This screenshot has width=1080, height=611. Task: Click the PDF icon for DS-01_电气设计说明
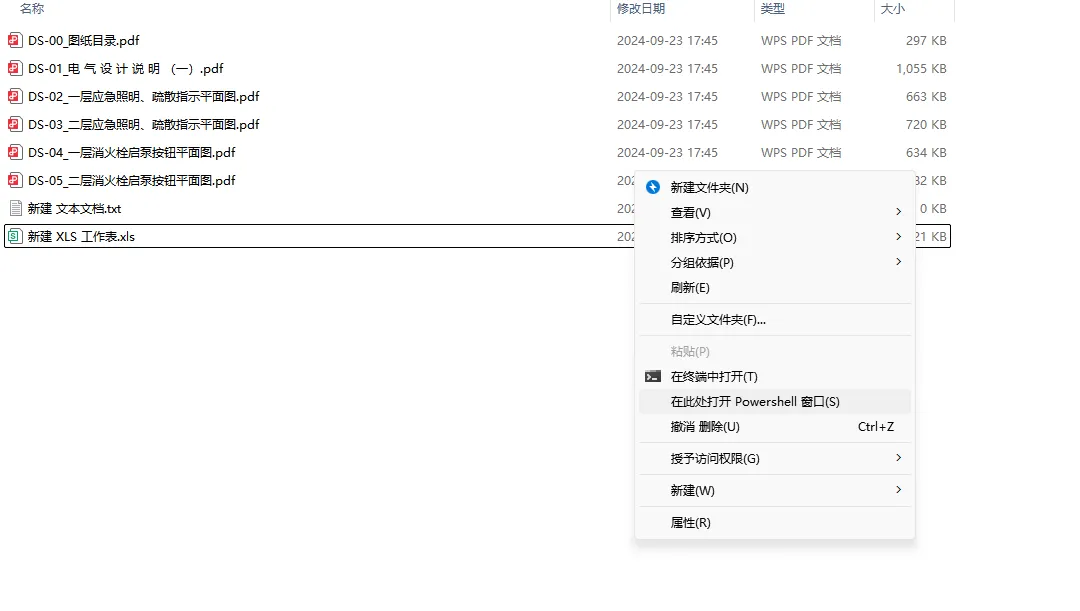click(x=14, y=69)
